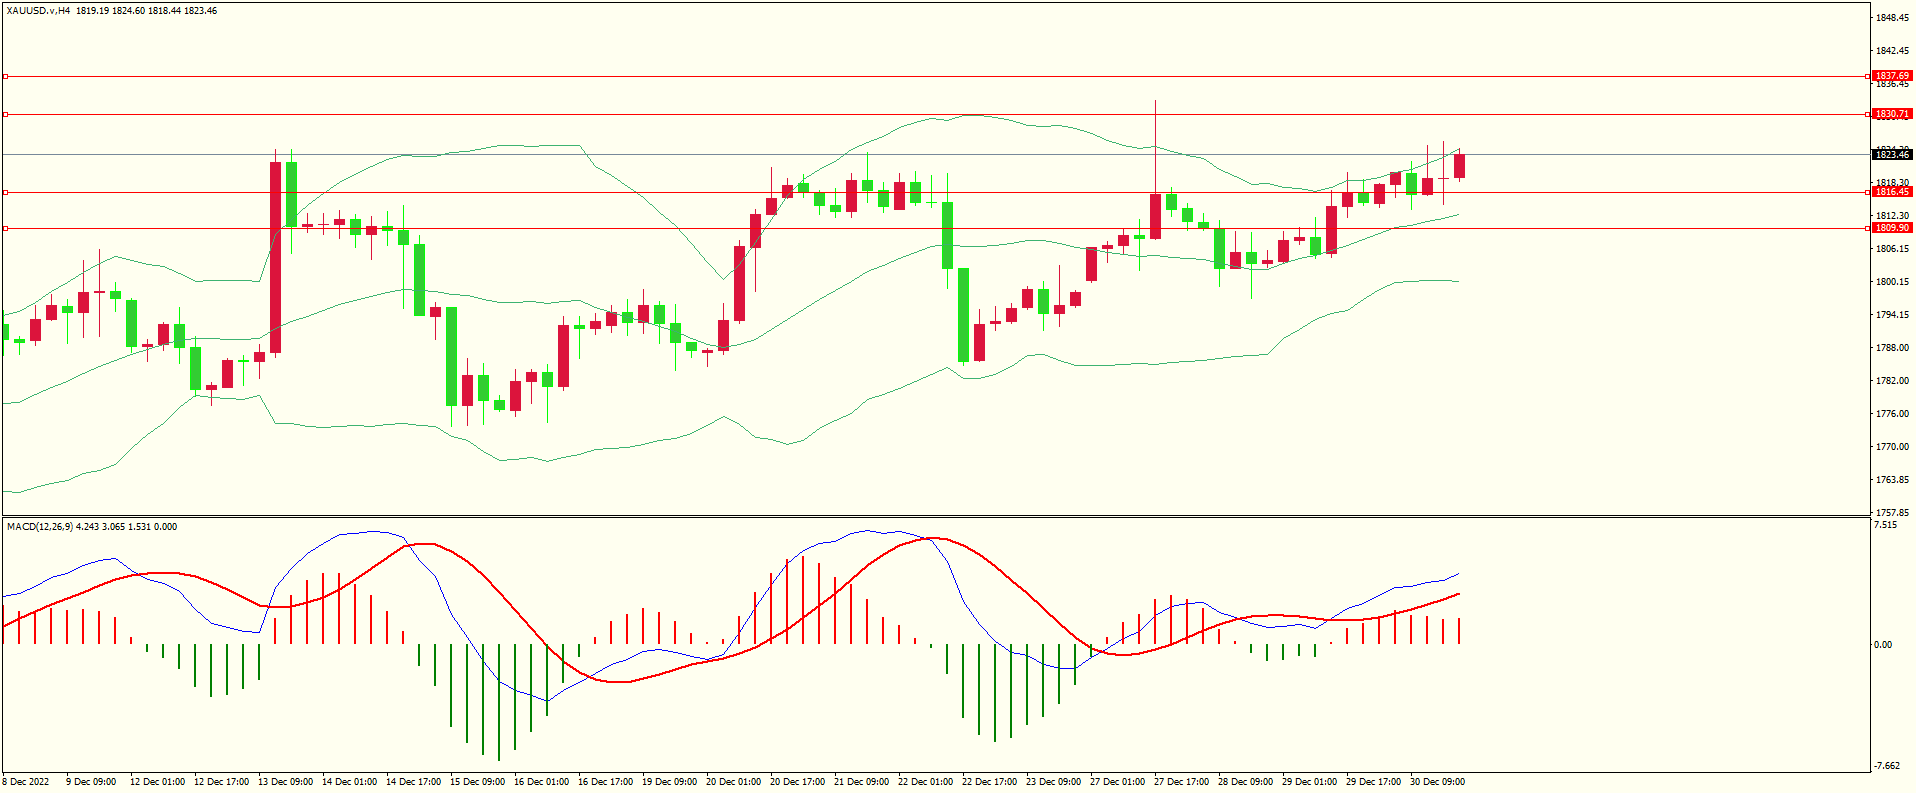Click the 22 Dec 17:00 time axis label

989,782
